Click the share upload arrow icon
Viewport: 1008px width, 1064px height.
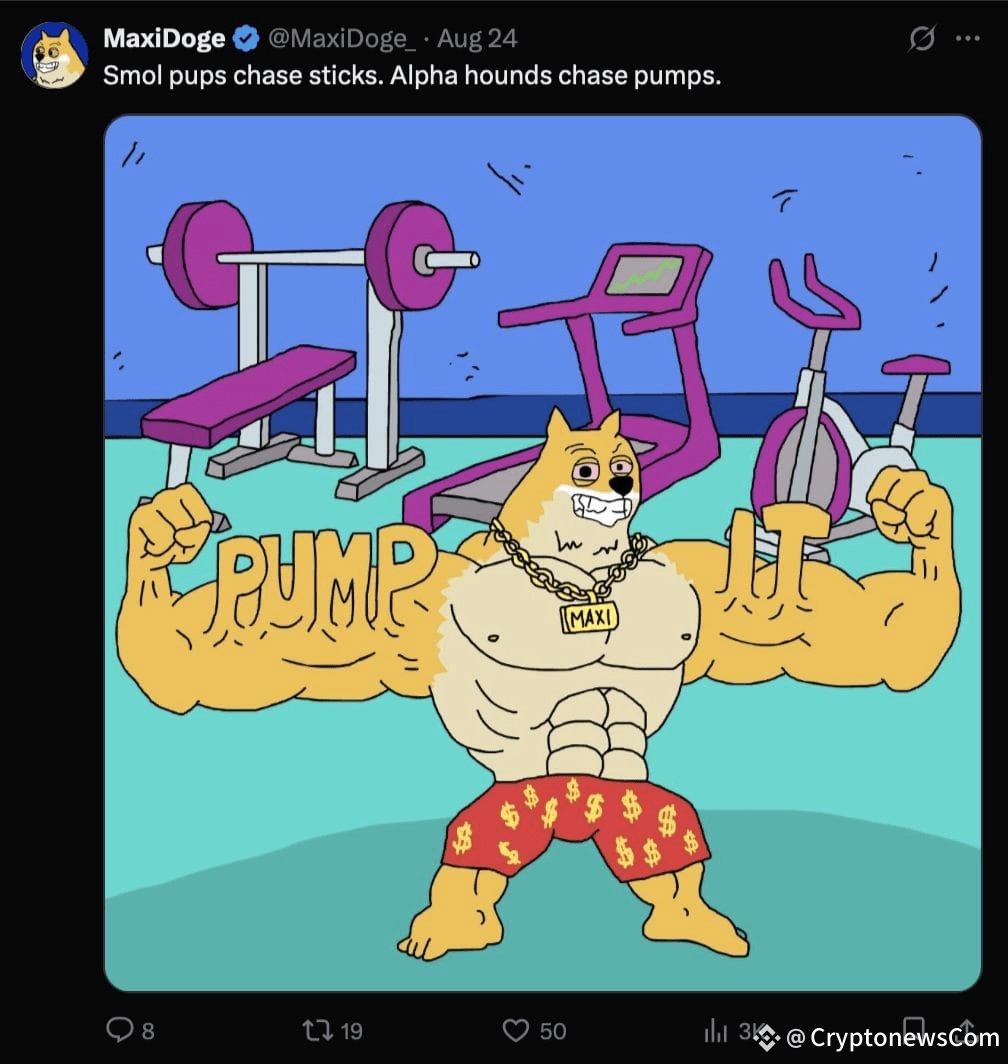click(x=967, y=1027)
